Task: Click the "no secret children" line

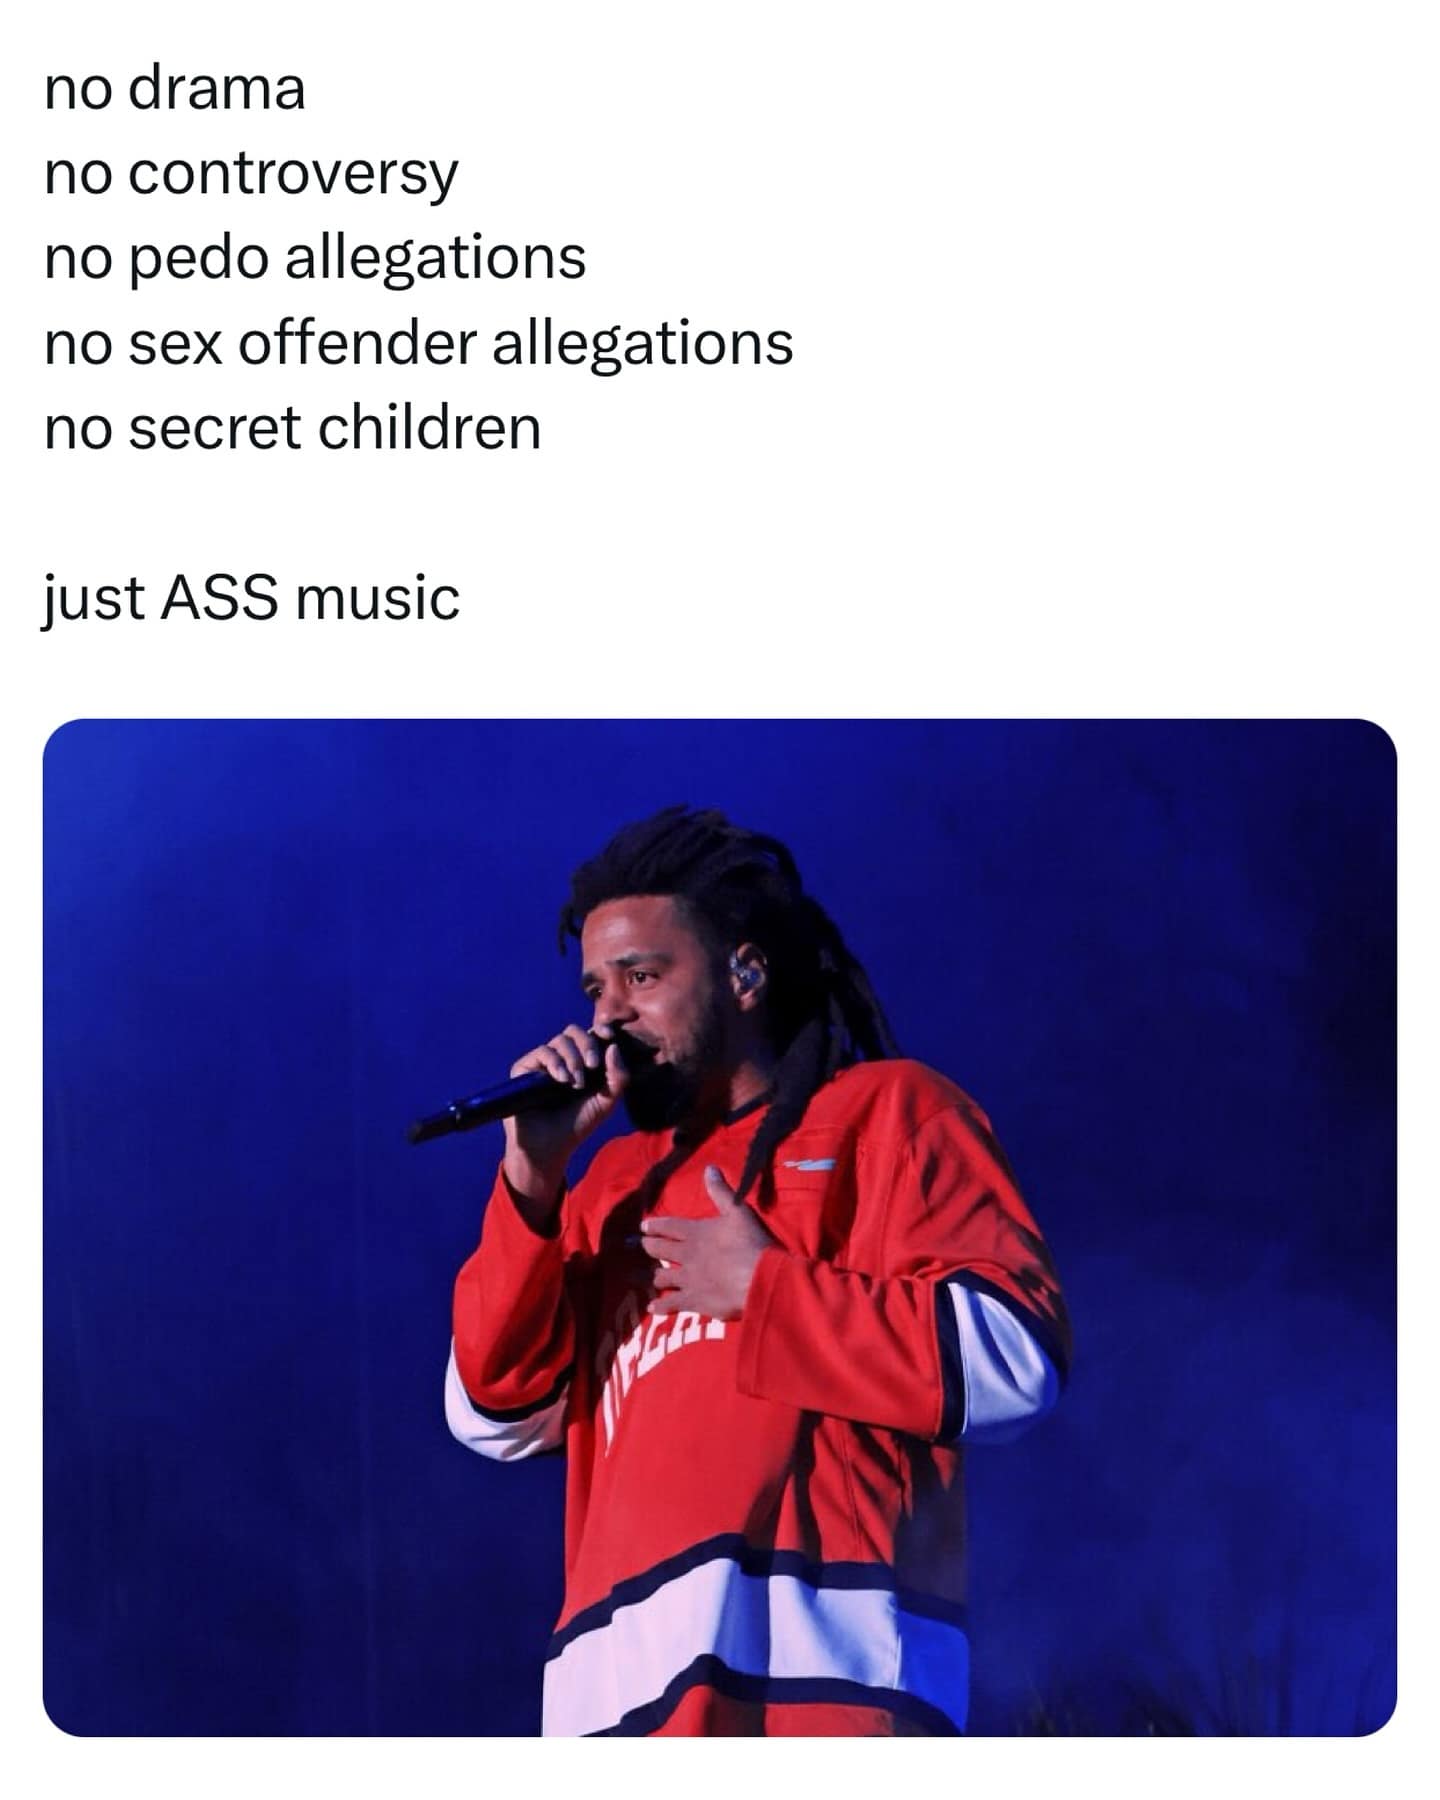Action: pyautogui.click(x=293, y=428)
